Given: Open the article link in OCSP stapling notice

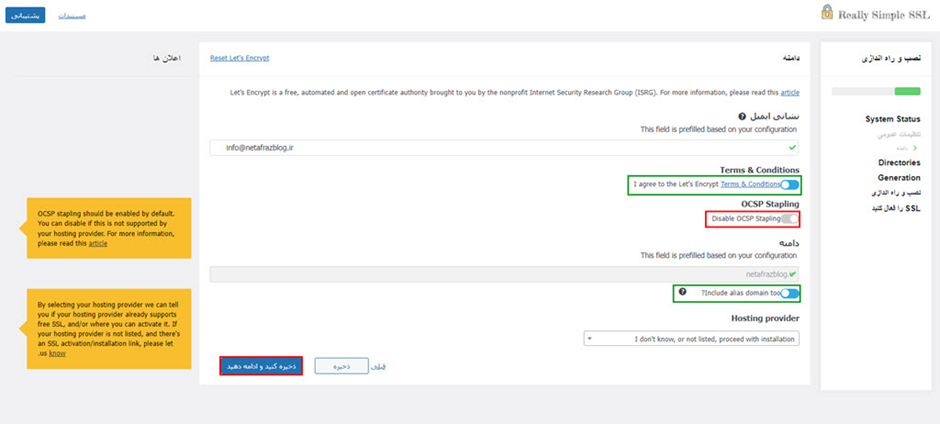Looking at the screenshot, I should (98, 243).
